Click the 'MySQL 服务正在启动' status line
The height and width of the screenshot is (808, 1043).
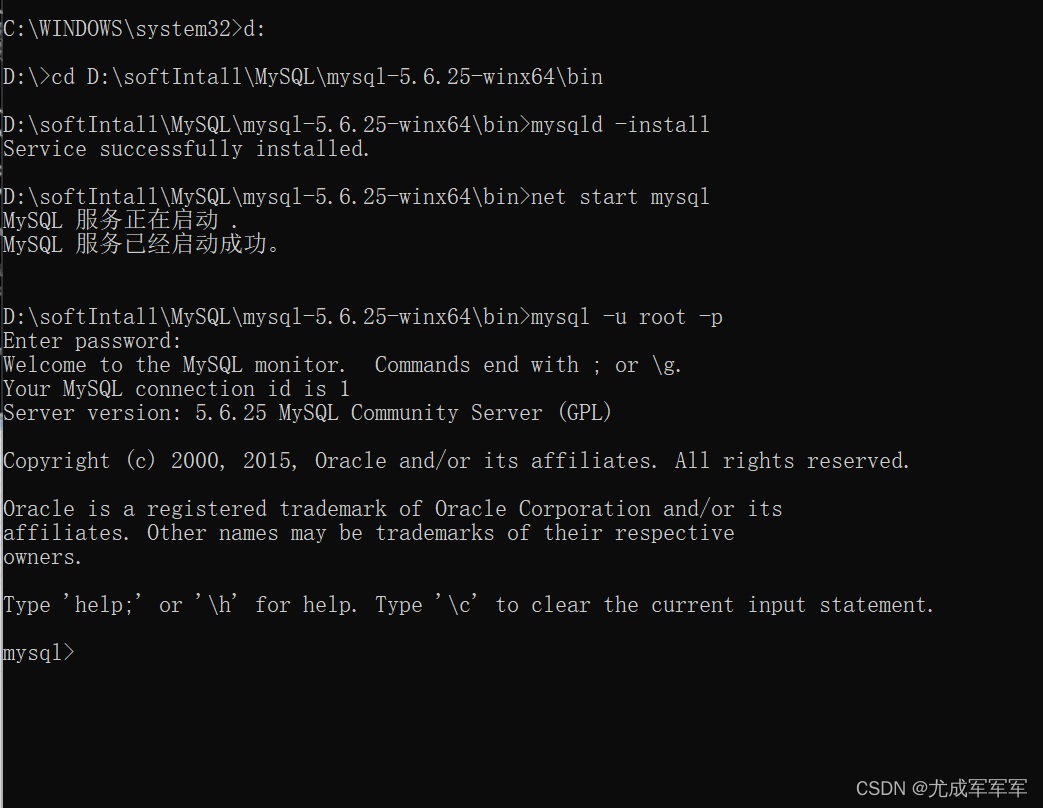coord(120,220)
